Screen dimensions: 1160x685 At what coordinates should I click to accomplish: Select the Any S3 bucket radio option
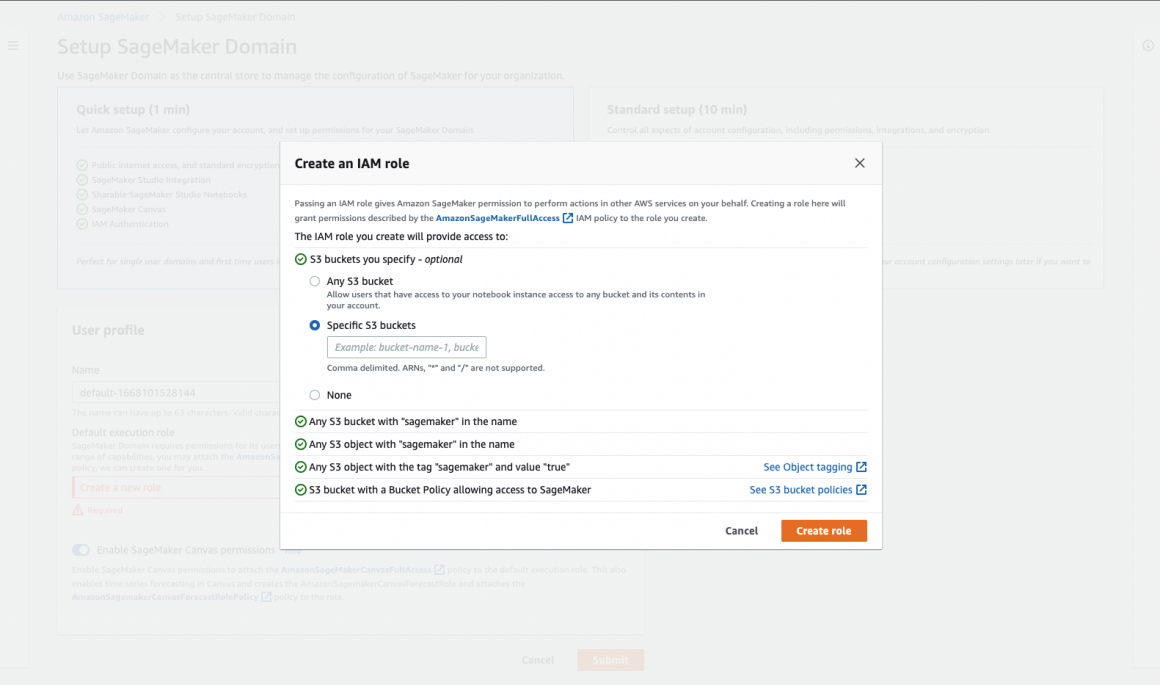point(315,282)
